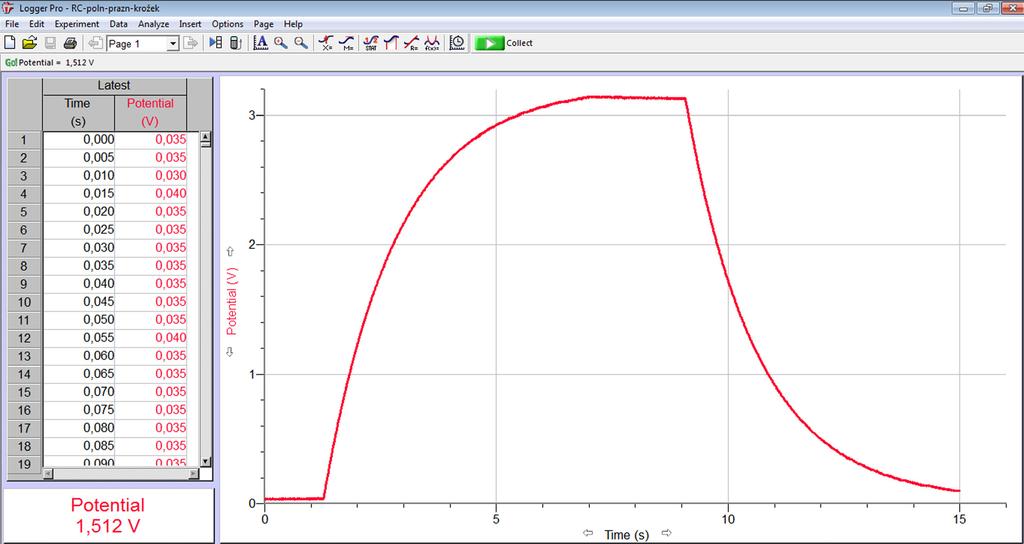Autoscale the graph with the A icon
1024x544 pixels.
tap(261, 43)
